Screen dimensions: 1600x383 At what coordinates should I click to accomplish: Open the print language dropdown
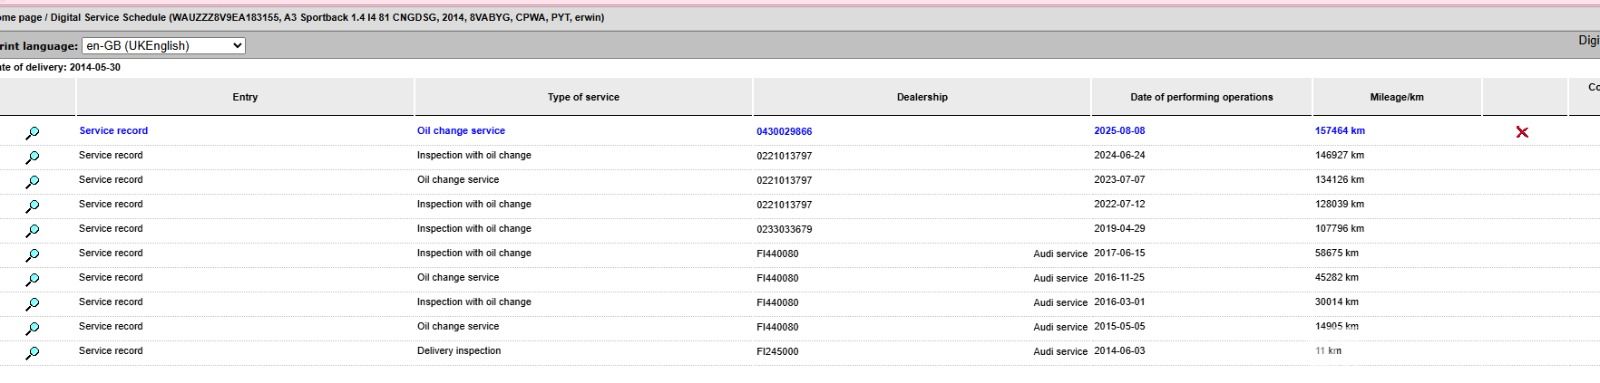[x=164, y=46]
